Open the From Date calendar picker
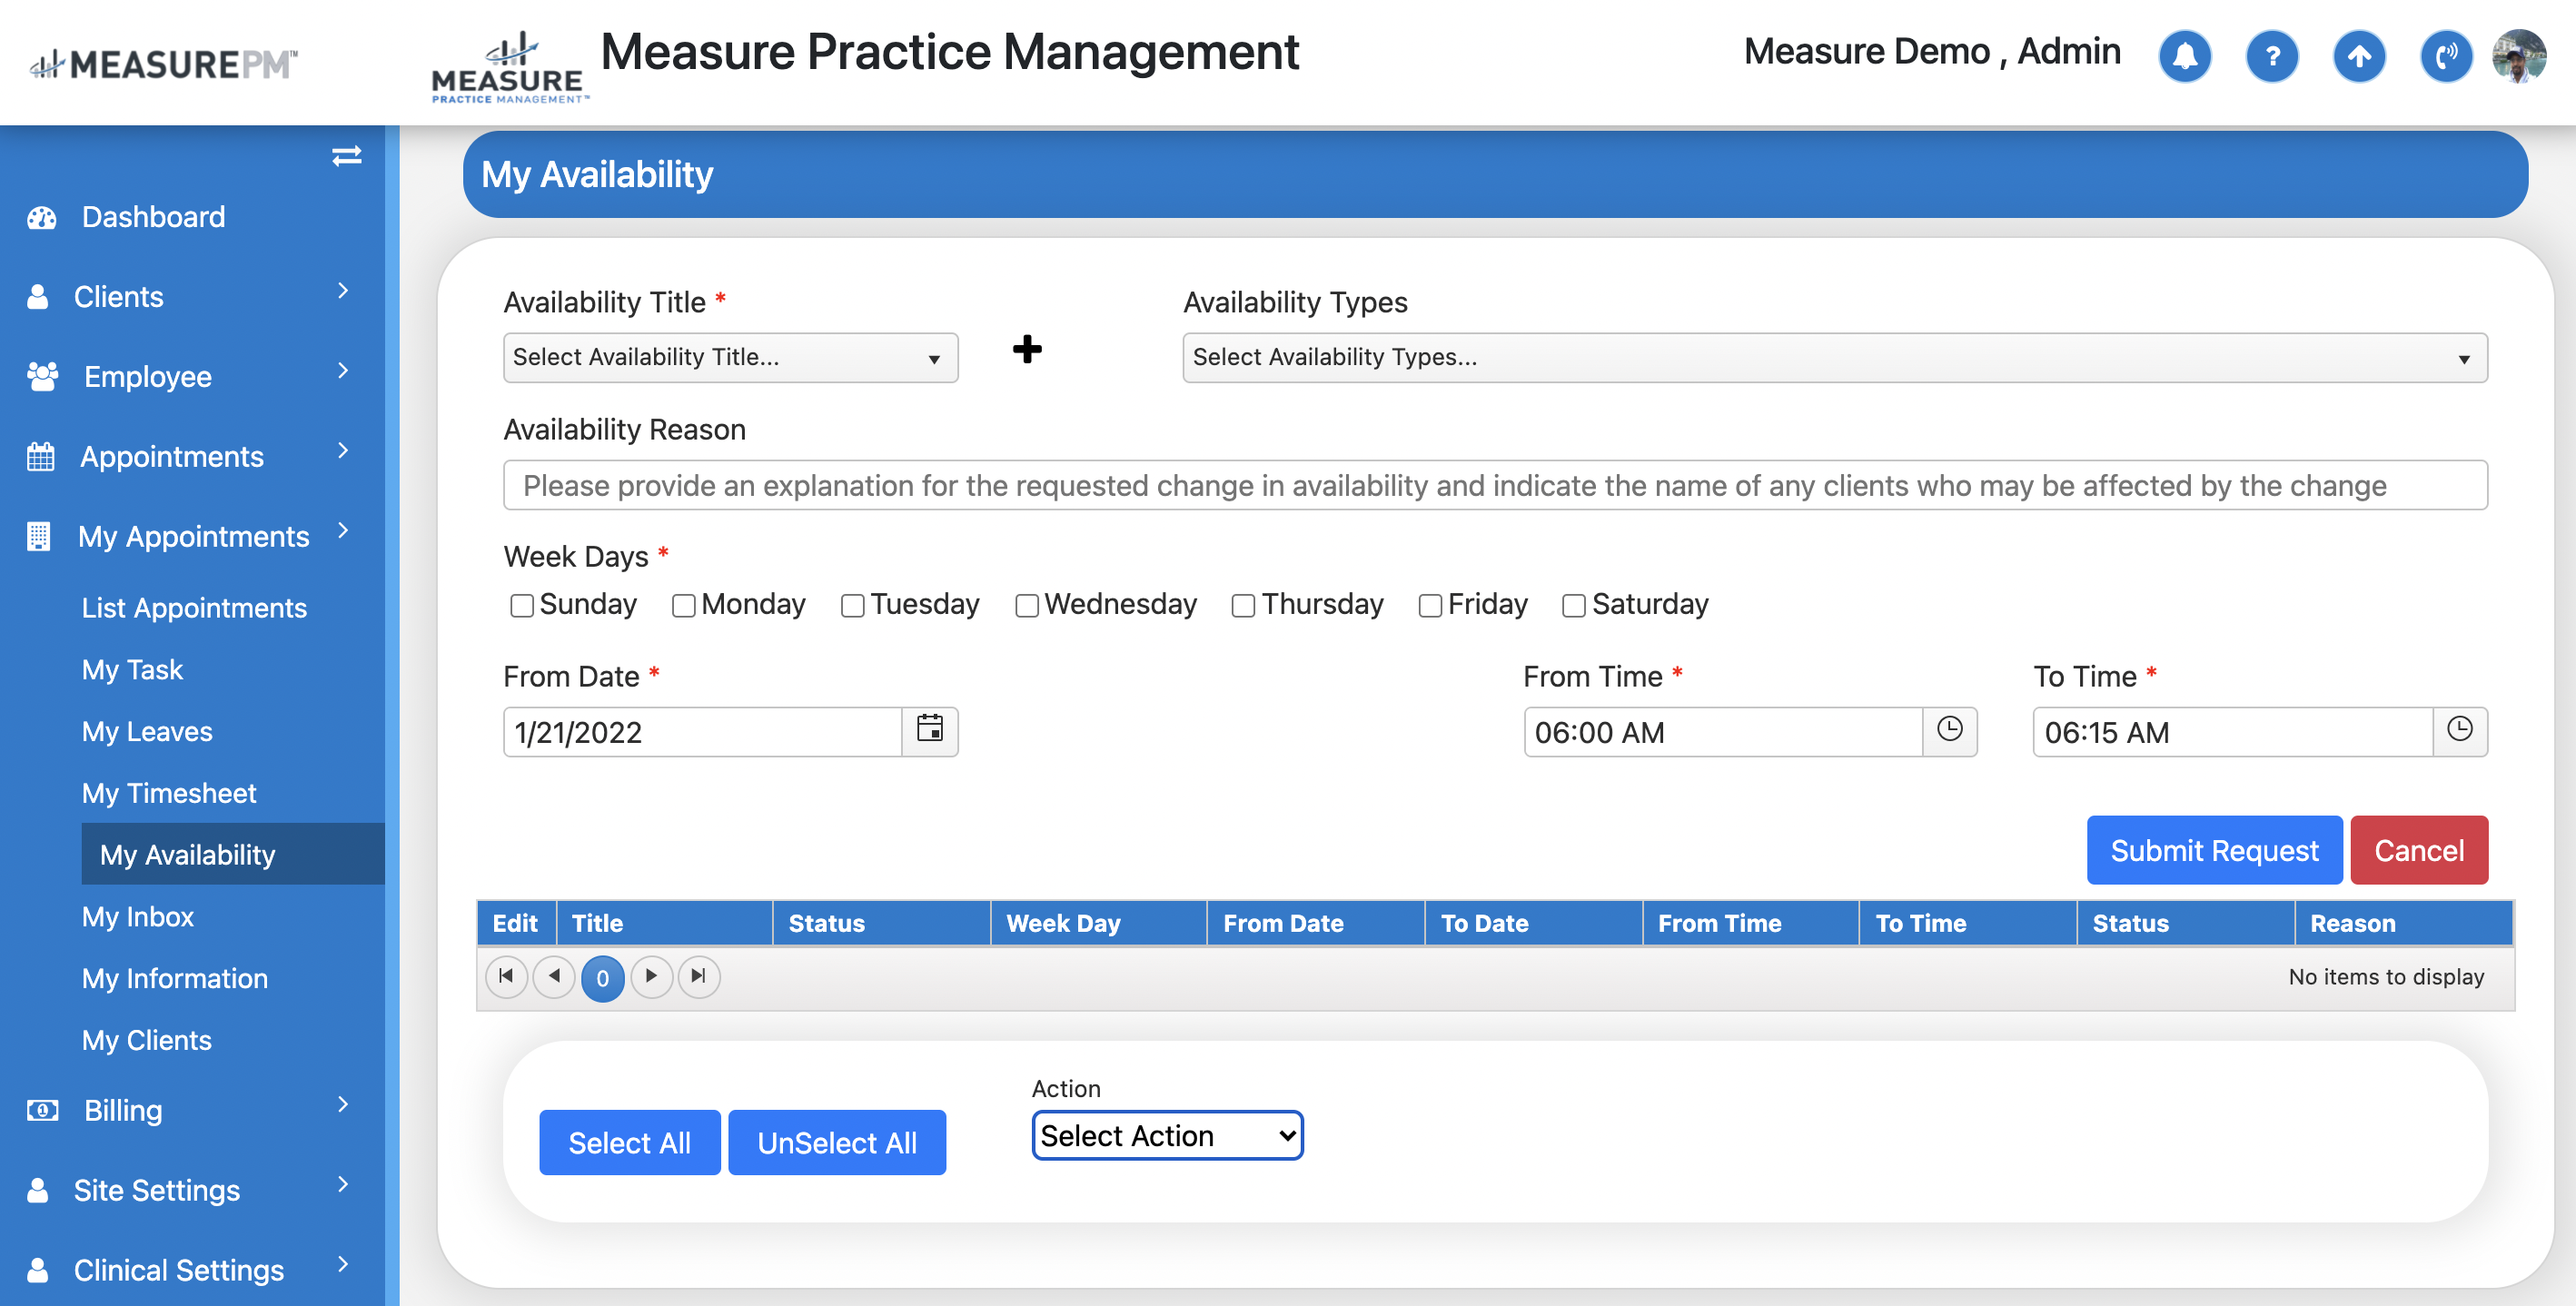This screenshot has height=1306, width=2576. (929, 730)
